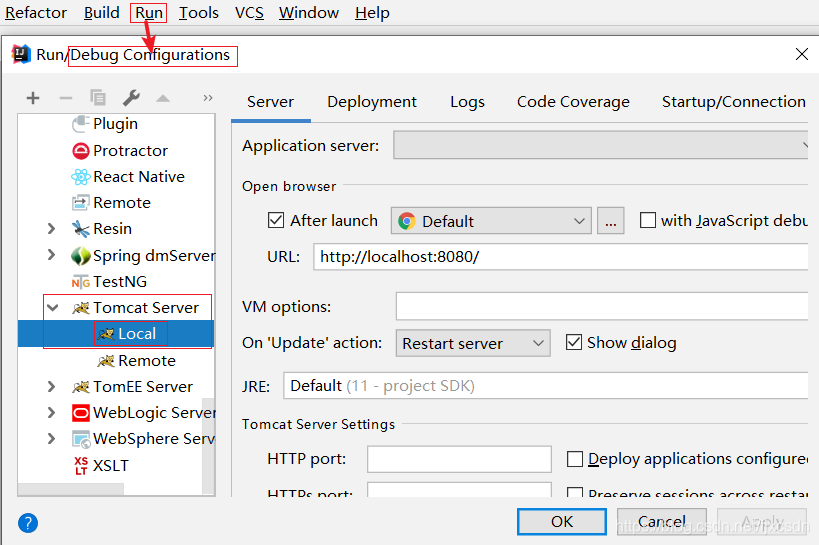Screen dimensions: 819x545
Task: Click the JRE field
Action: (x=546, y=386)
